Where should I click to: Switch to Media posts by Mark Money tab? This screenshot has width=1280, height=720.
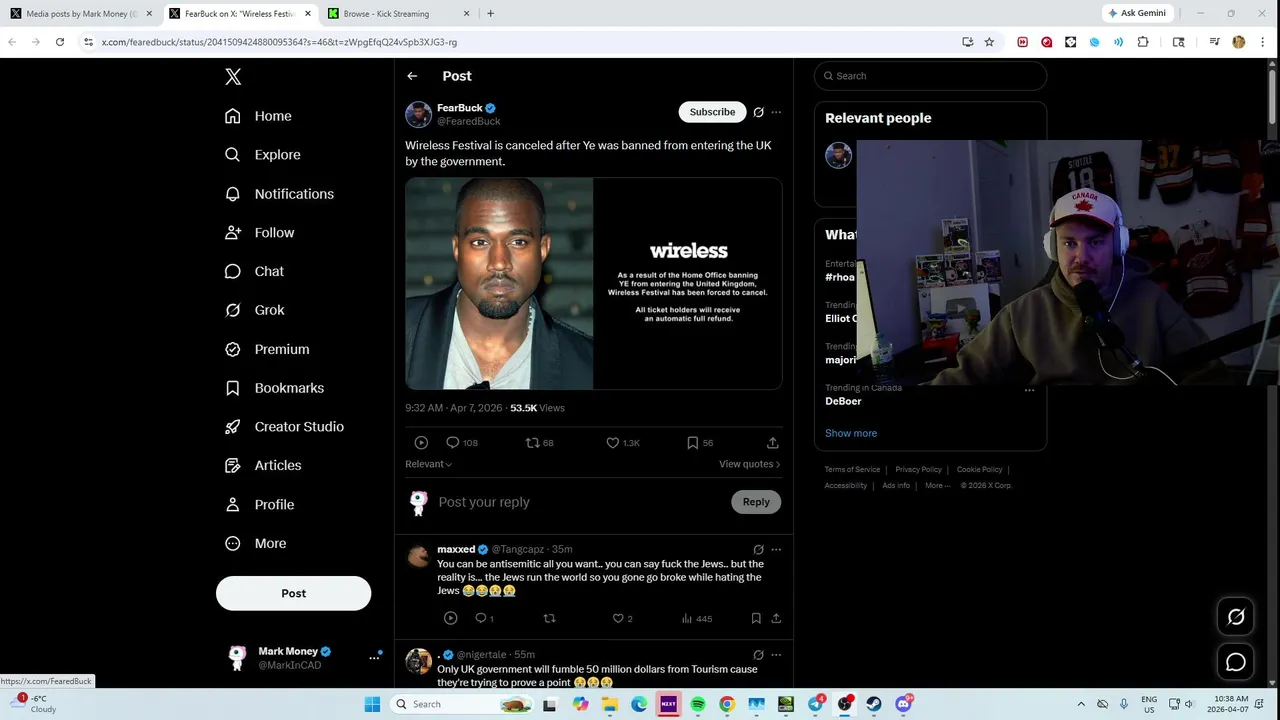tap(80, 14)
